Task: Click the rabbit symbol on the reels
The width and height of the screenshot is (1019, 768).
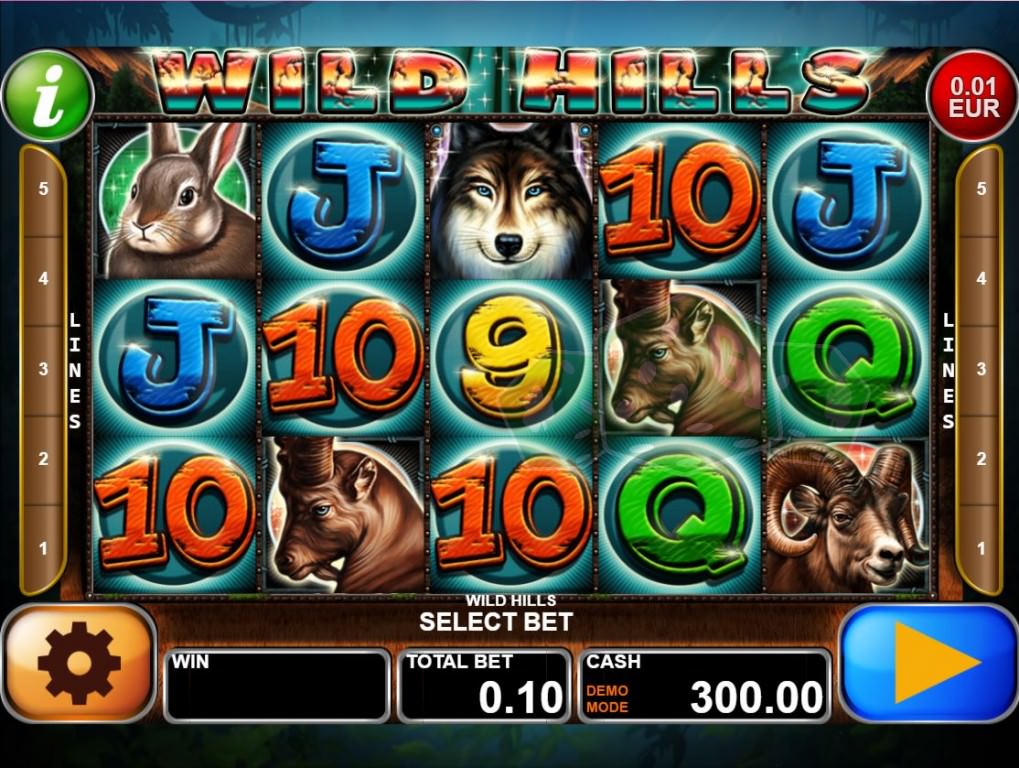Action: pyautogui.click(x=175, y=201)
